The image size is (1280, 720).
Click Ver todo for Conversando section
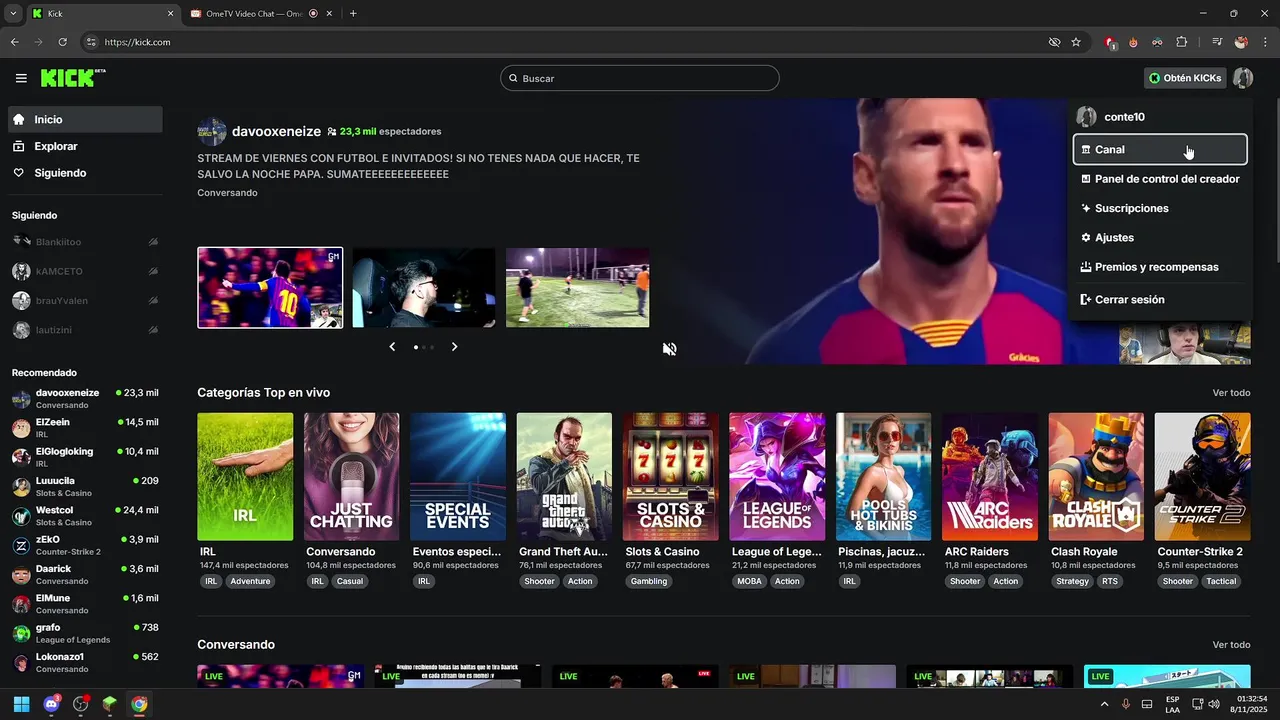coord(1231,645)
